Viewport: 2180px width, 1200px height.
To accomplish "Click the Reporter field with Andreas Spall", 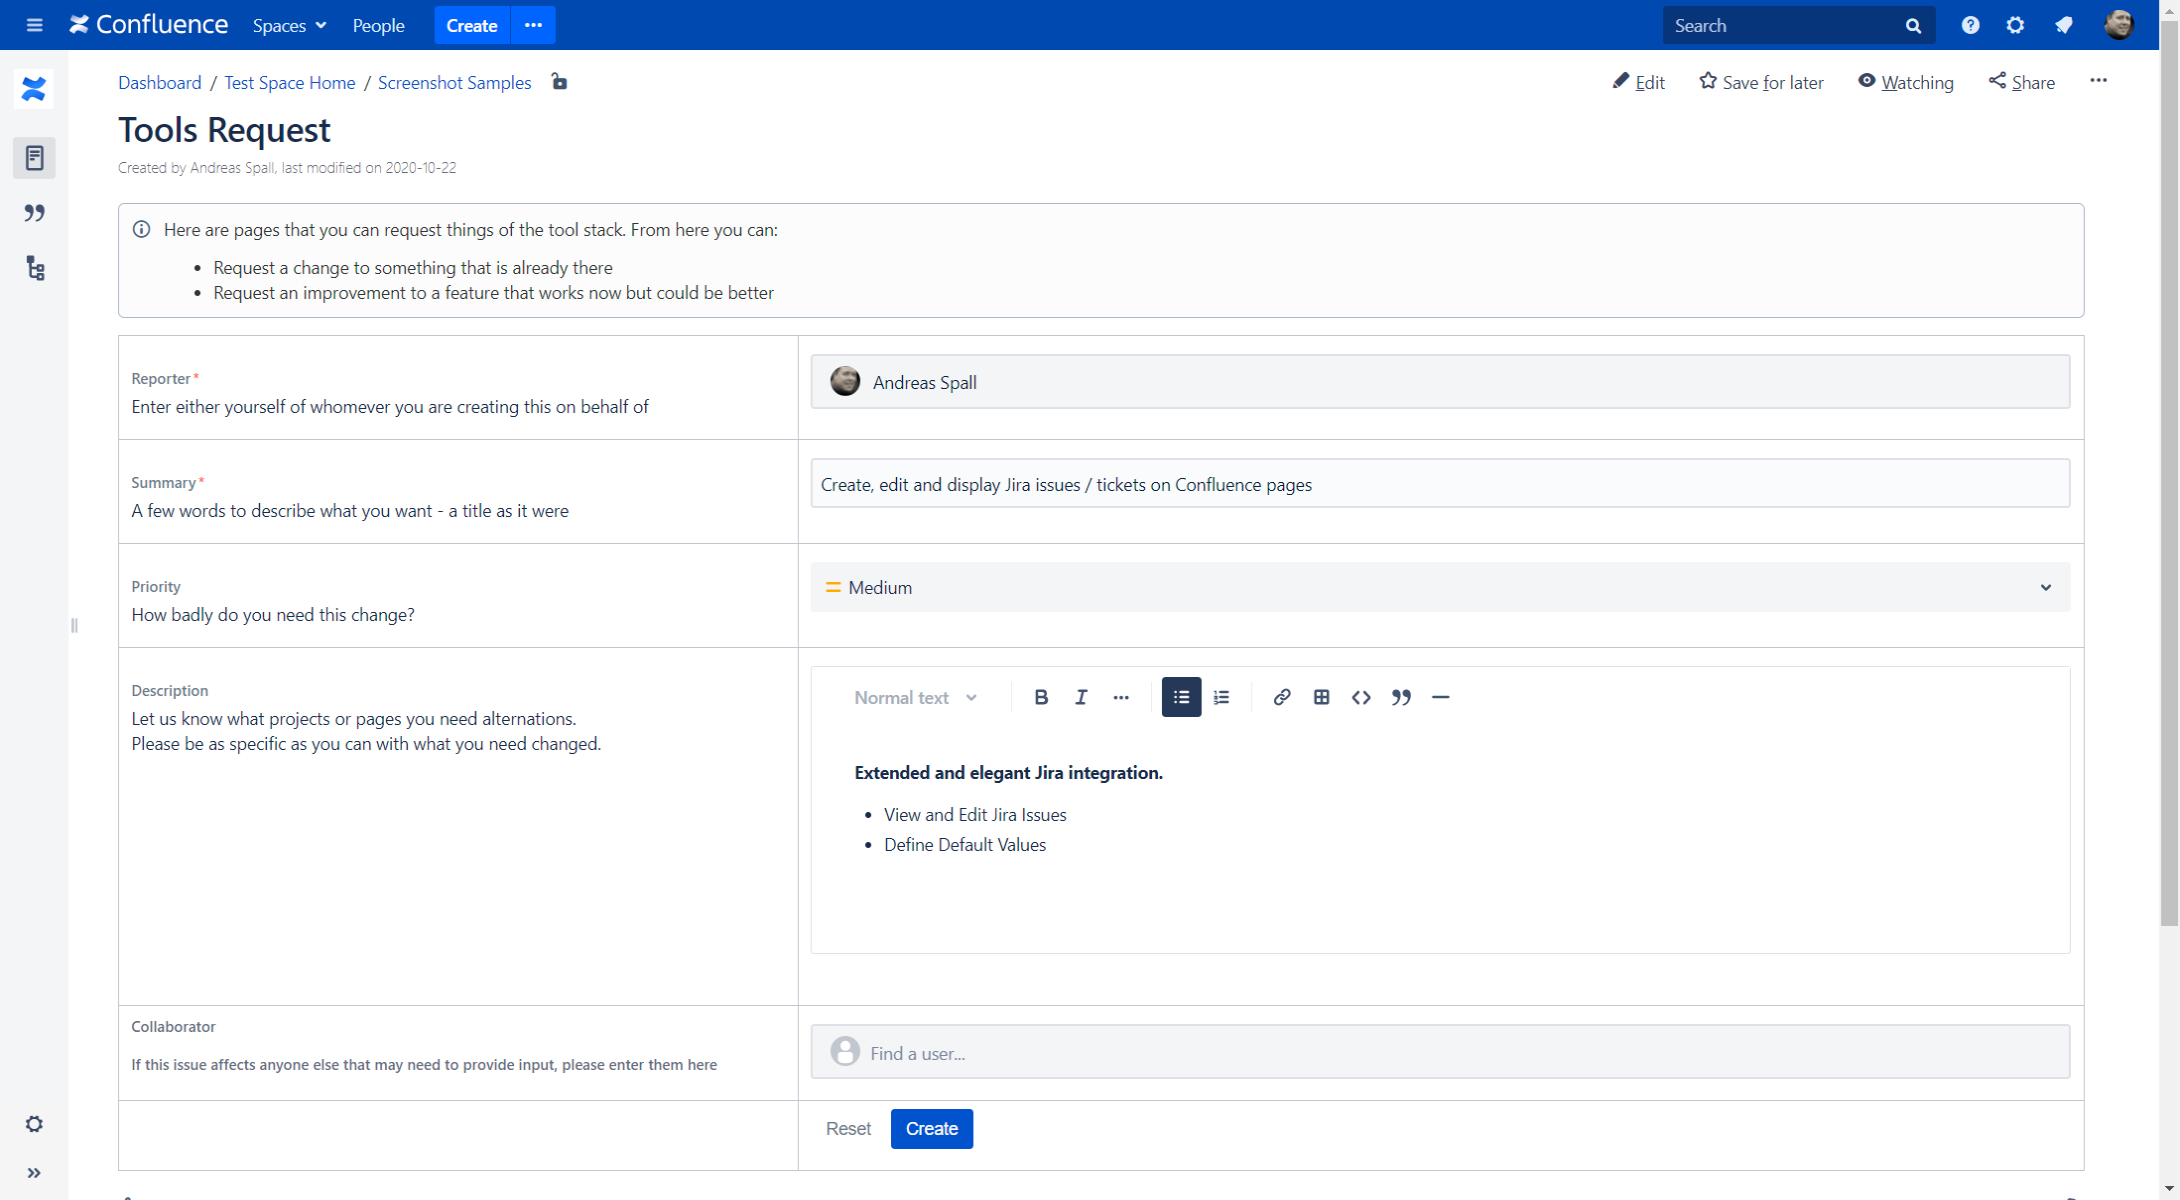I will click(1440, 382).
